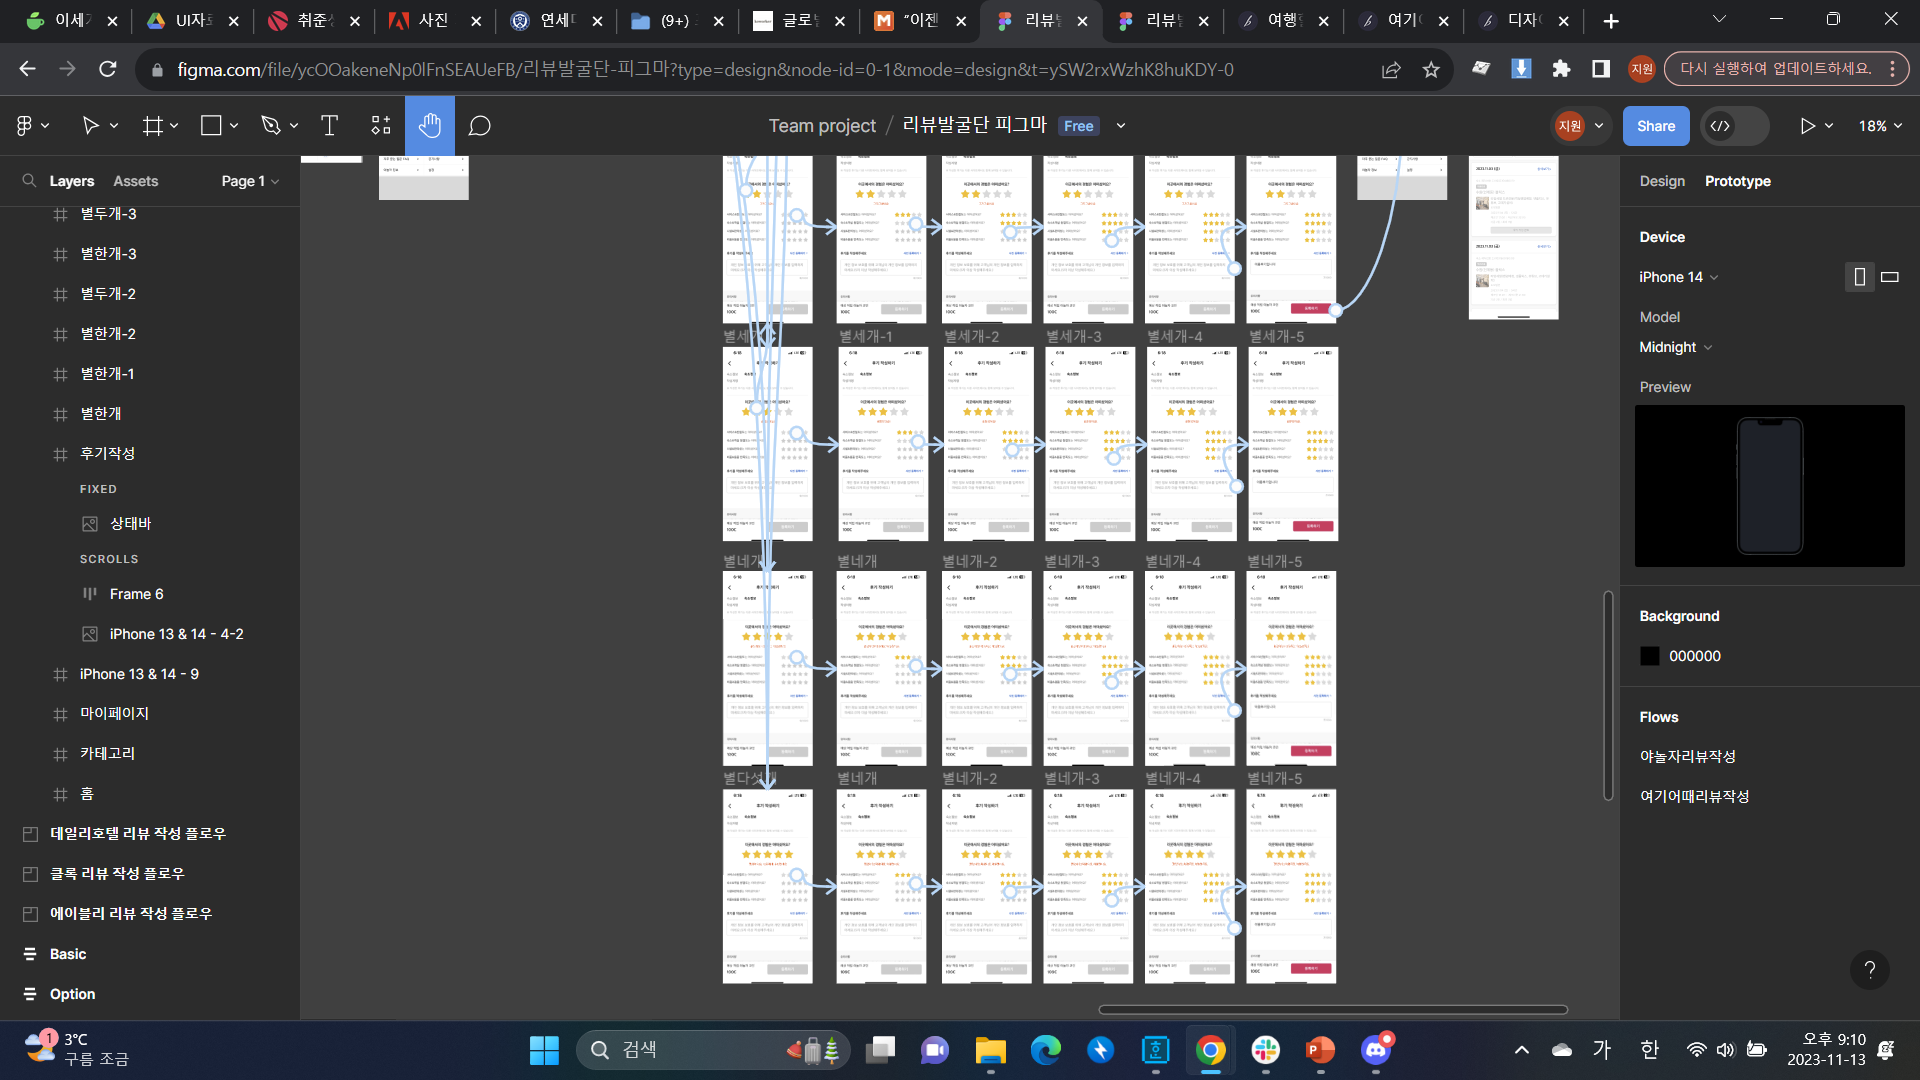Select portrait device orientation

pyautogui.click(x=1859, y=277)
